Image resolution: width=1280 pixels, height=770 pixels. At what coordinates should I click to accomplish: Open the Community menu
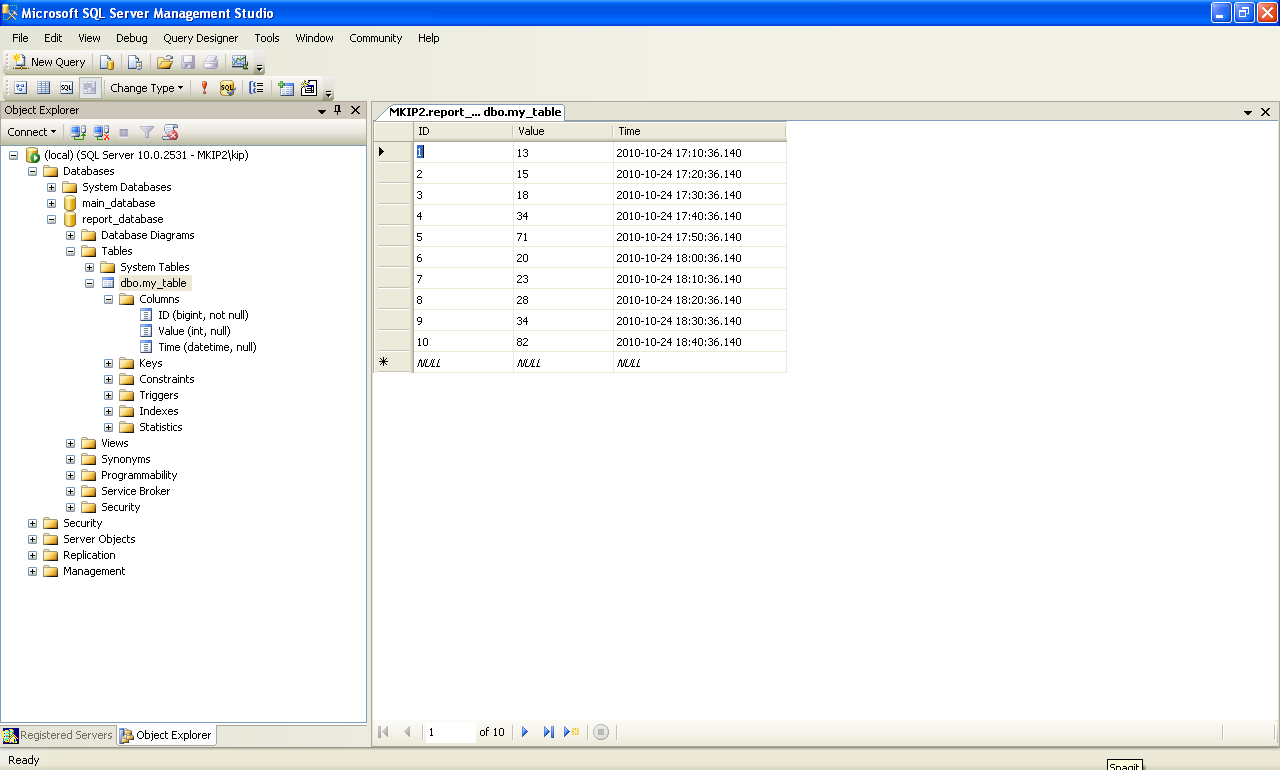(376, 38)
